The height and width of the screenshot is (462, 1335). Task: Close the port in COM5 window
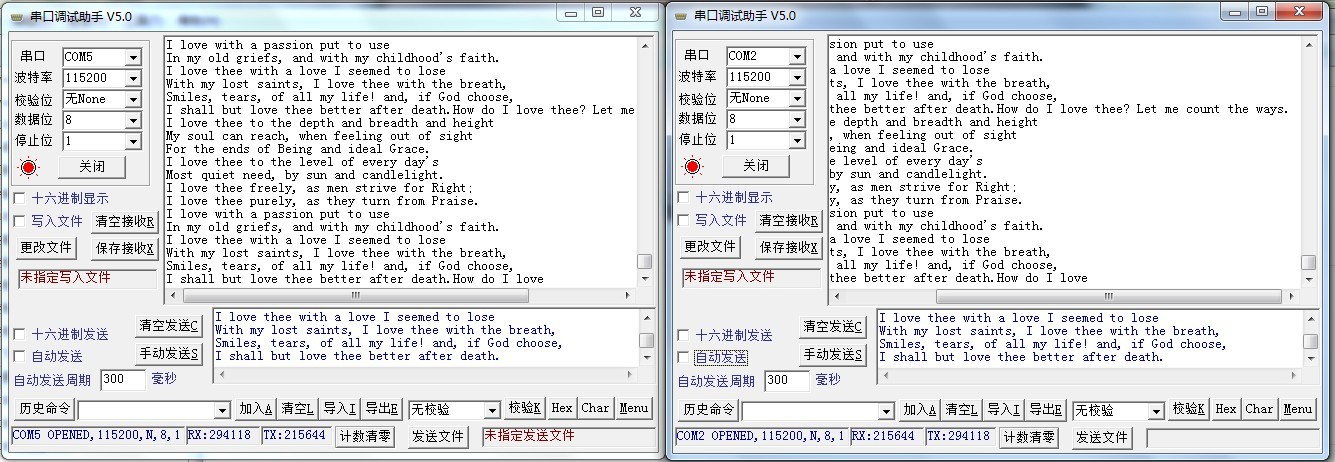92,167
